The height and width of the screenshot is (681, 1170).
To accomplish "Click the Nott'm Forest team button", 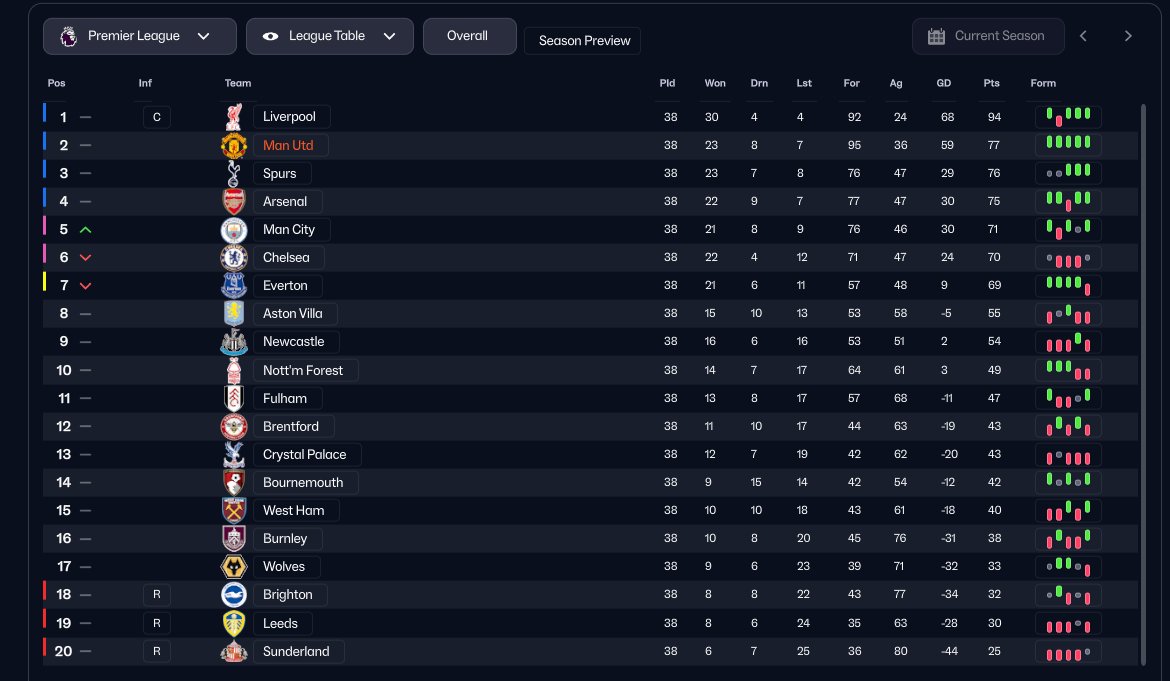I will [x=303, y=371].
